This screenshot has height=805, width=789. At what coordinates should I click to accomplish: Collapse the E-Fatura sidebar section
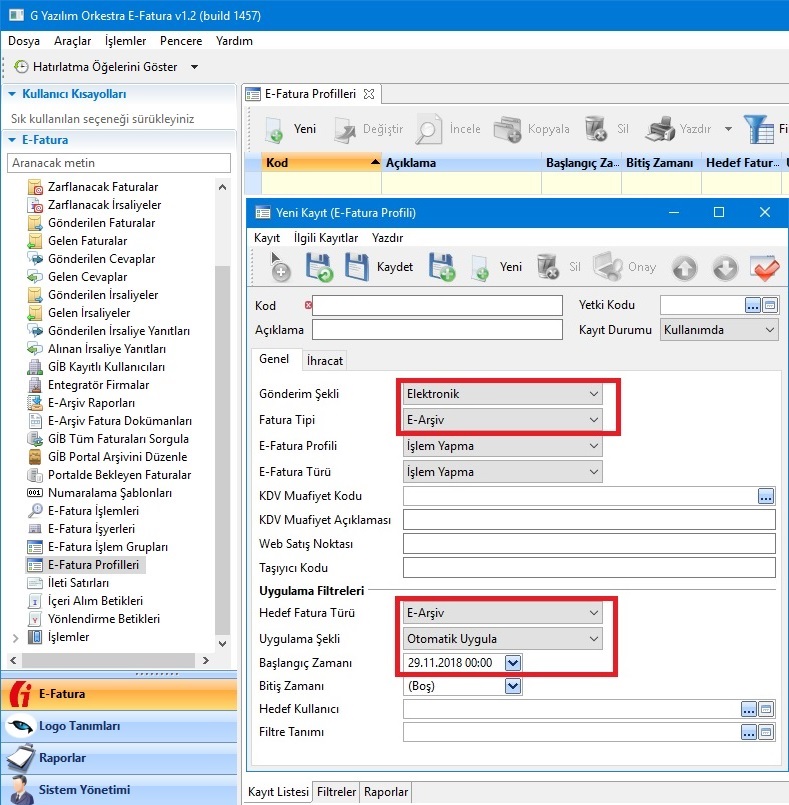[x=12, y=140]
